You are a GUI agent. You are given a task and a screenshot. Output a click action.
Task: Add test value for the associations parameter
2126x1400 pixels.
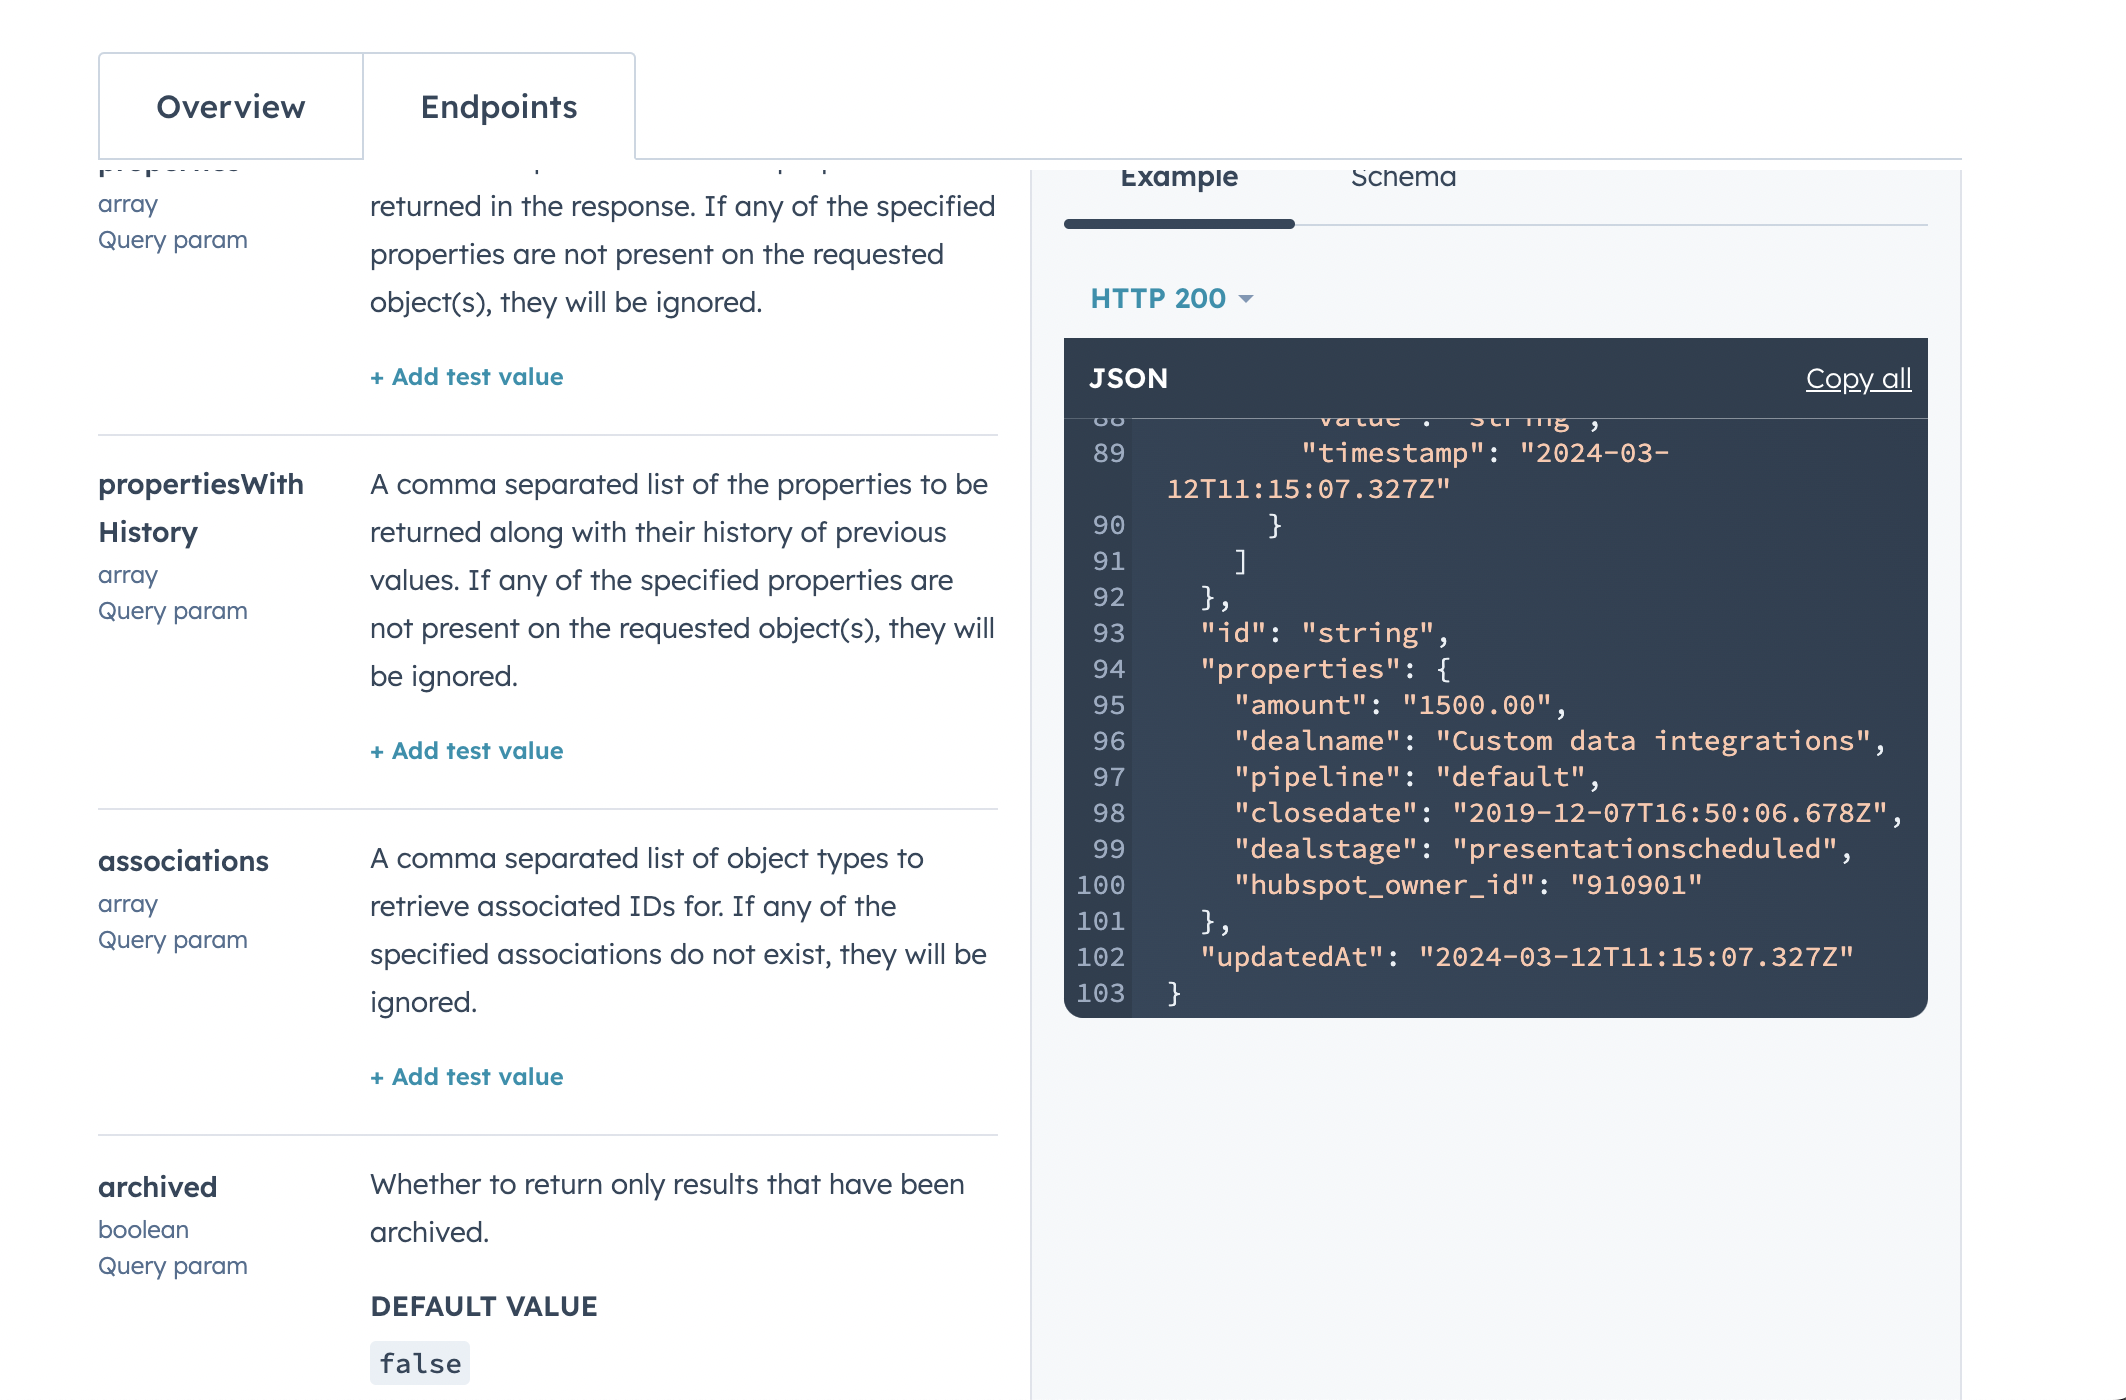pyautogui.click(x=466, y=1076)
